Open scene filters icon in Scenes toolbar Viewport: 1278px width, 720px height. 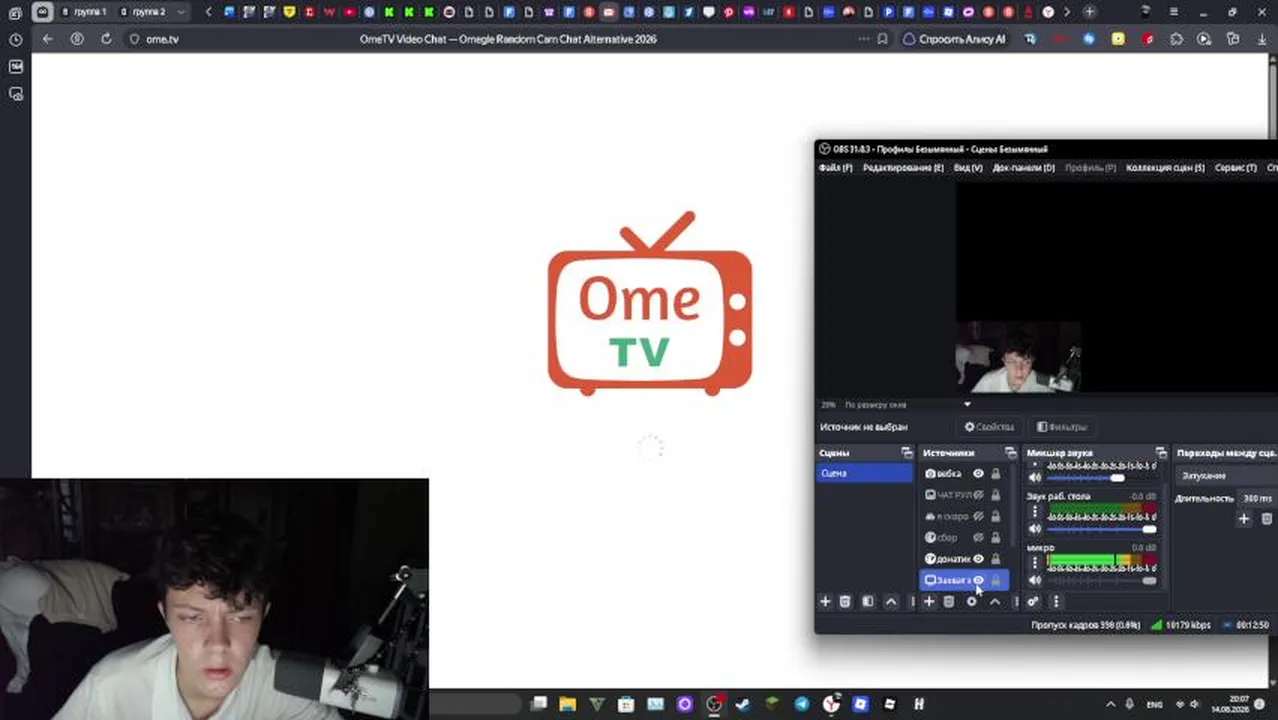click(868, 601)
